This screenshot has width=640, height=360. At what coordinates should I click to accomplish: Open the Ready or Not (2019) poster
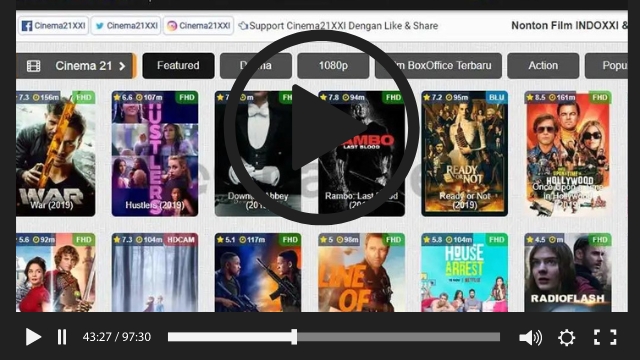point(464,153)
